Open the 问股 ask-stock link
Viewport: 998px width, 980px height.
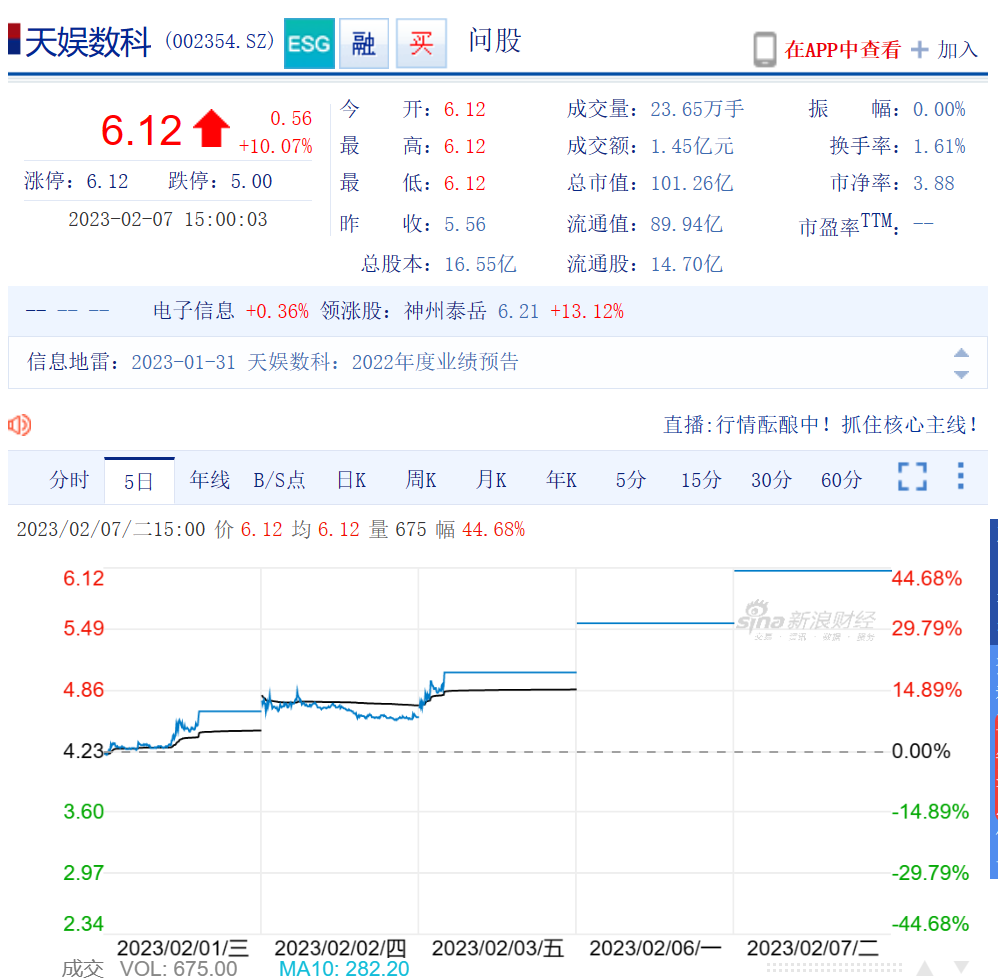click(495, 41)
